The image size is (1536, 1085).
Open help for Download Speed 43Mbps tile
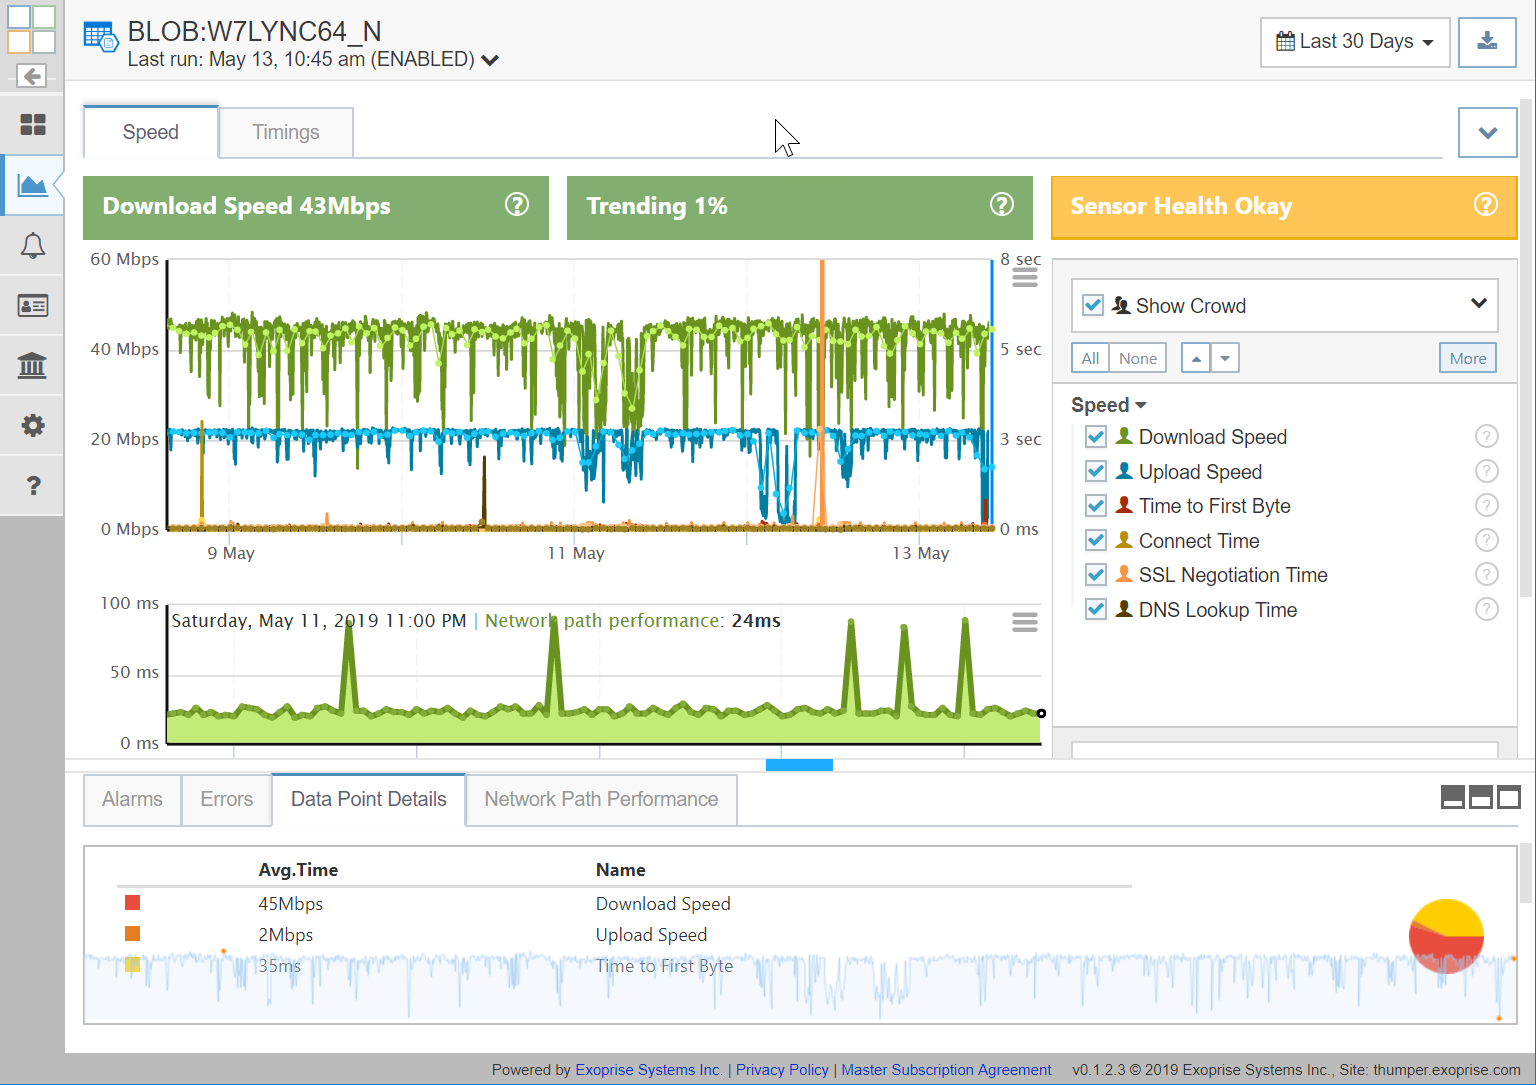tap(517, 205)
